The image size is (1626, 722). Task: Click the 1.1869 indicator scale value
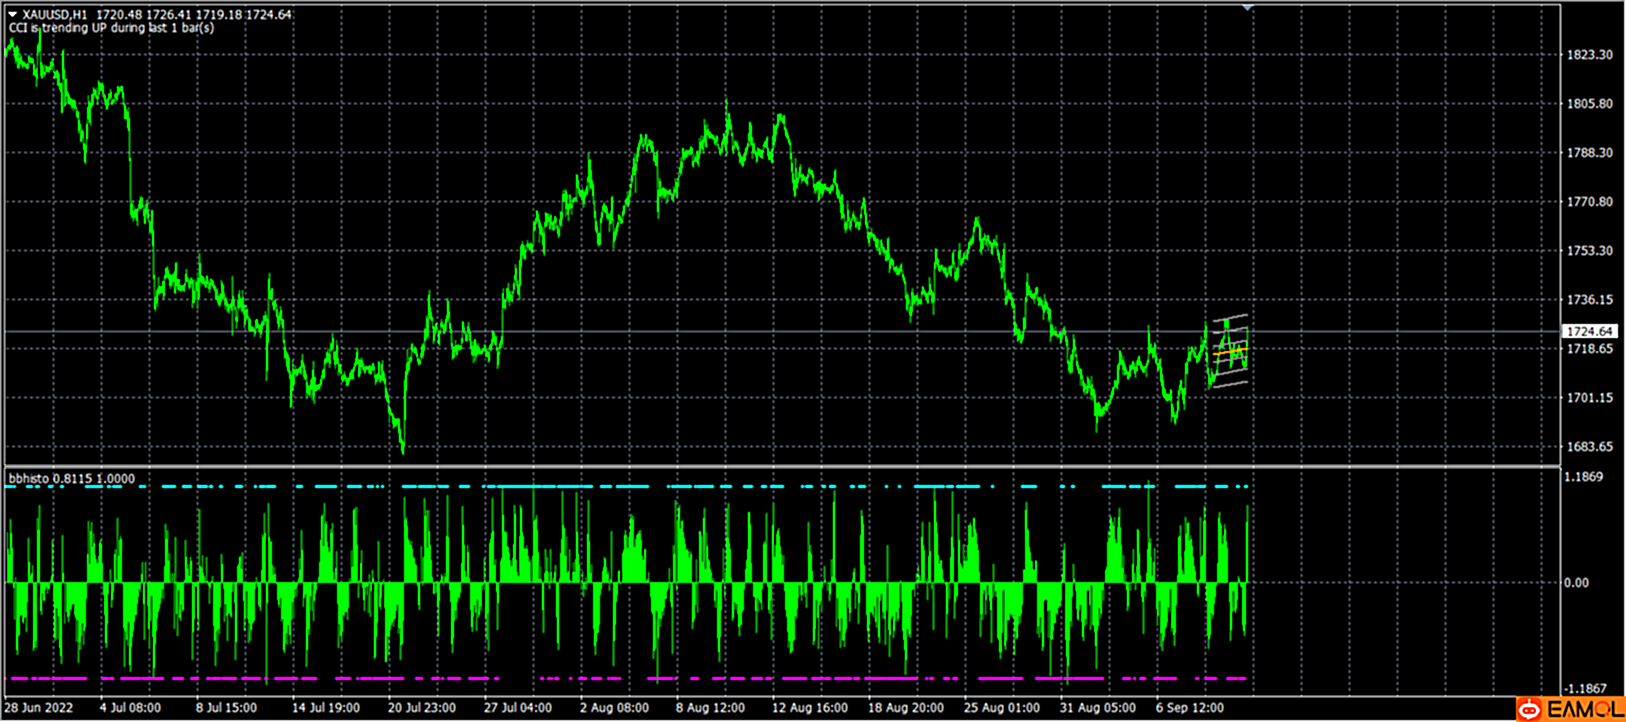coord(1582,477)
